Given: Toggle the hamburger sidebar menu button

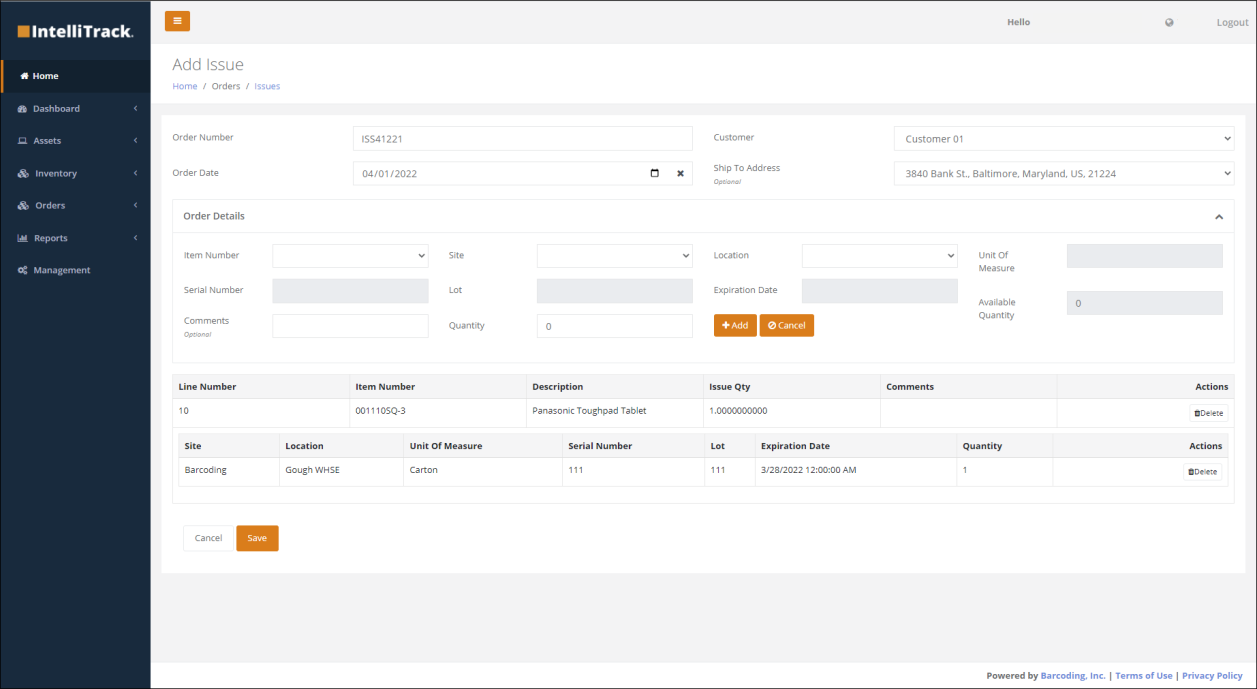Looking at the screenshot, I should 177,21.
